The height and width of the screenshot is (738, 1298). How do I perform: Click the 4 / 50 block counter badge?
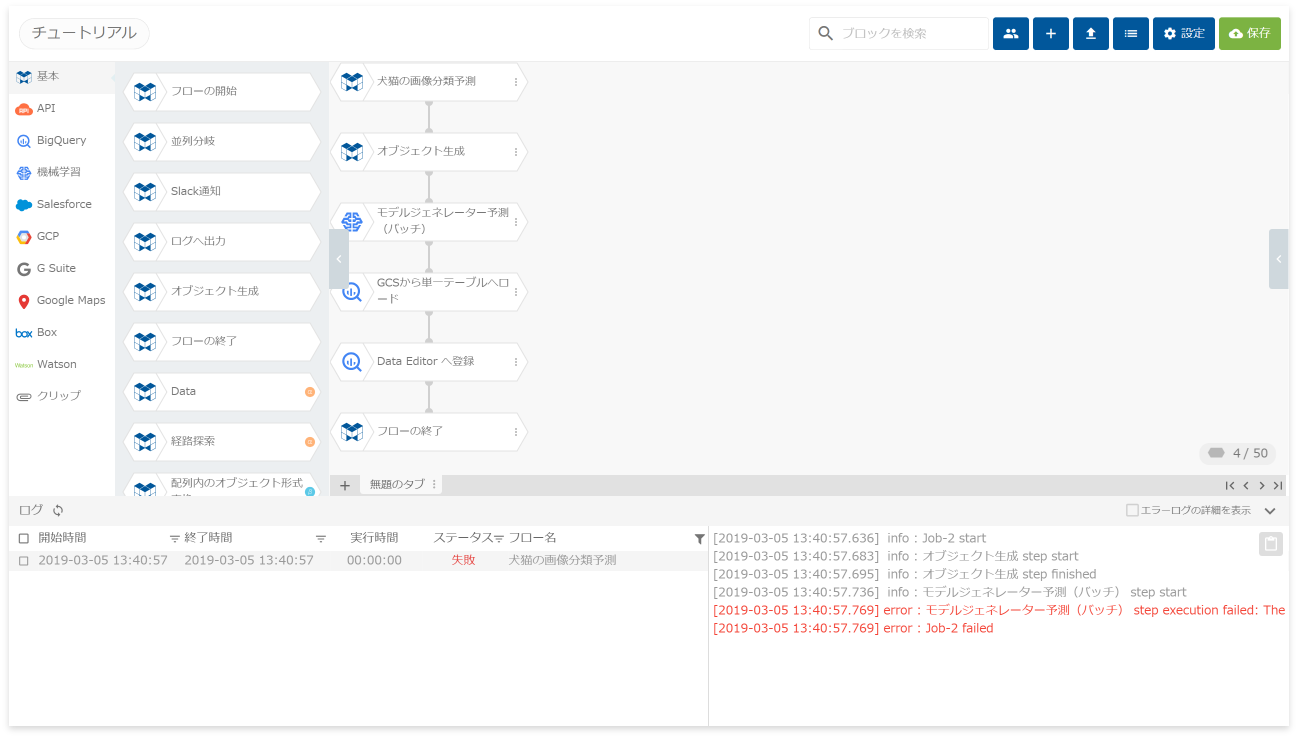(1238, 453)
